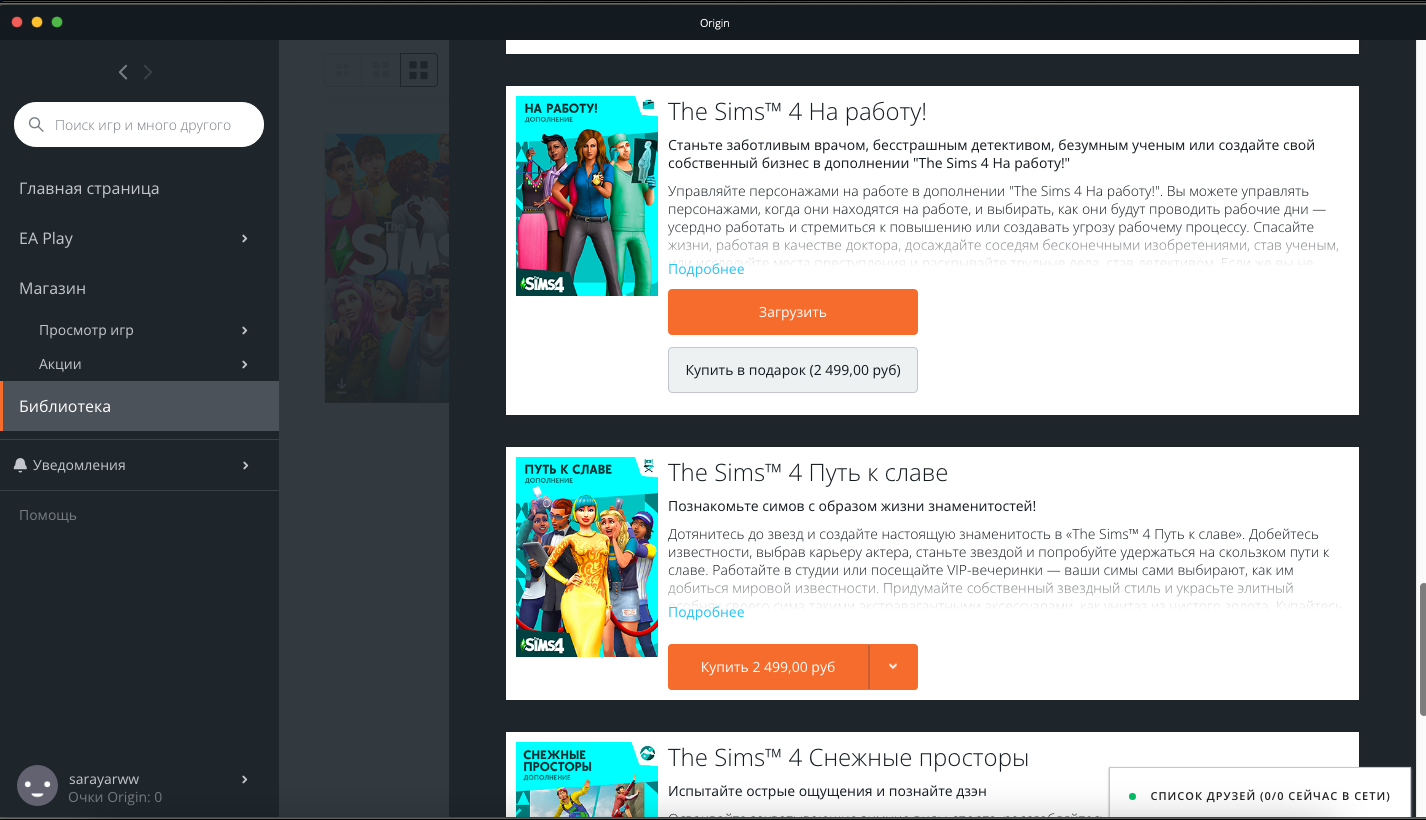Click the back navigation arrow
Viewport: 1426px width, 820px height.
click(123, 71)
